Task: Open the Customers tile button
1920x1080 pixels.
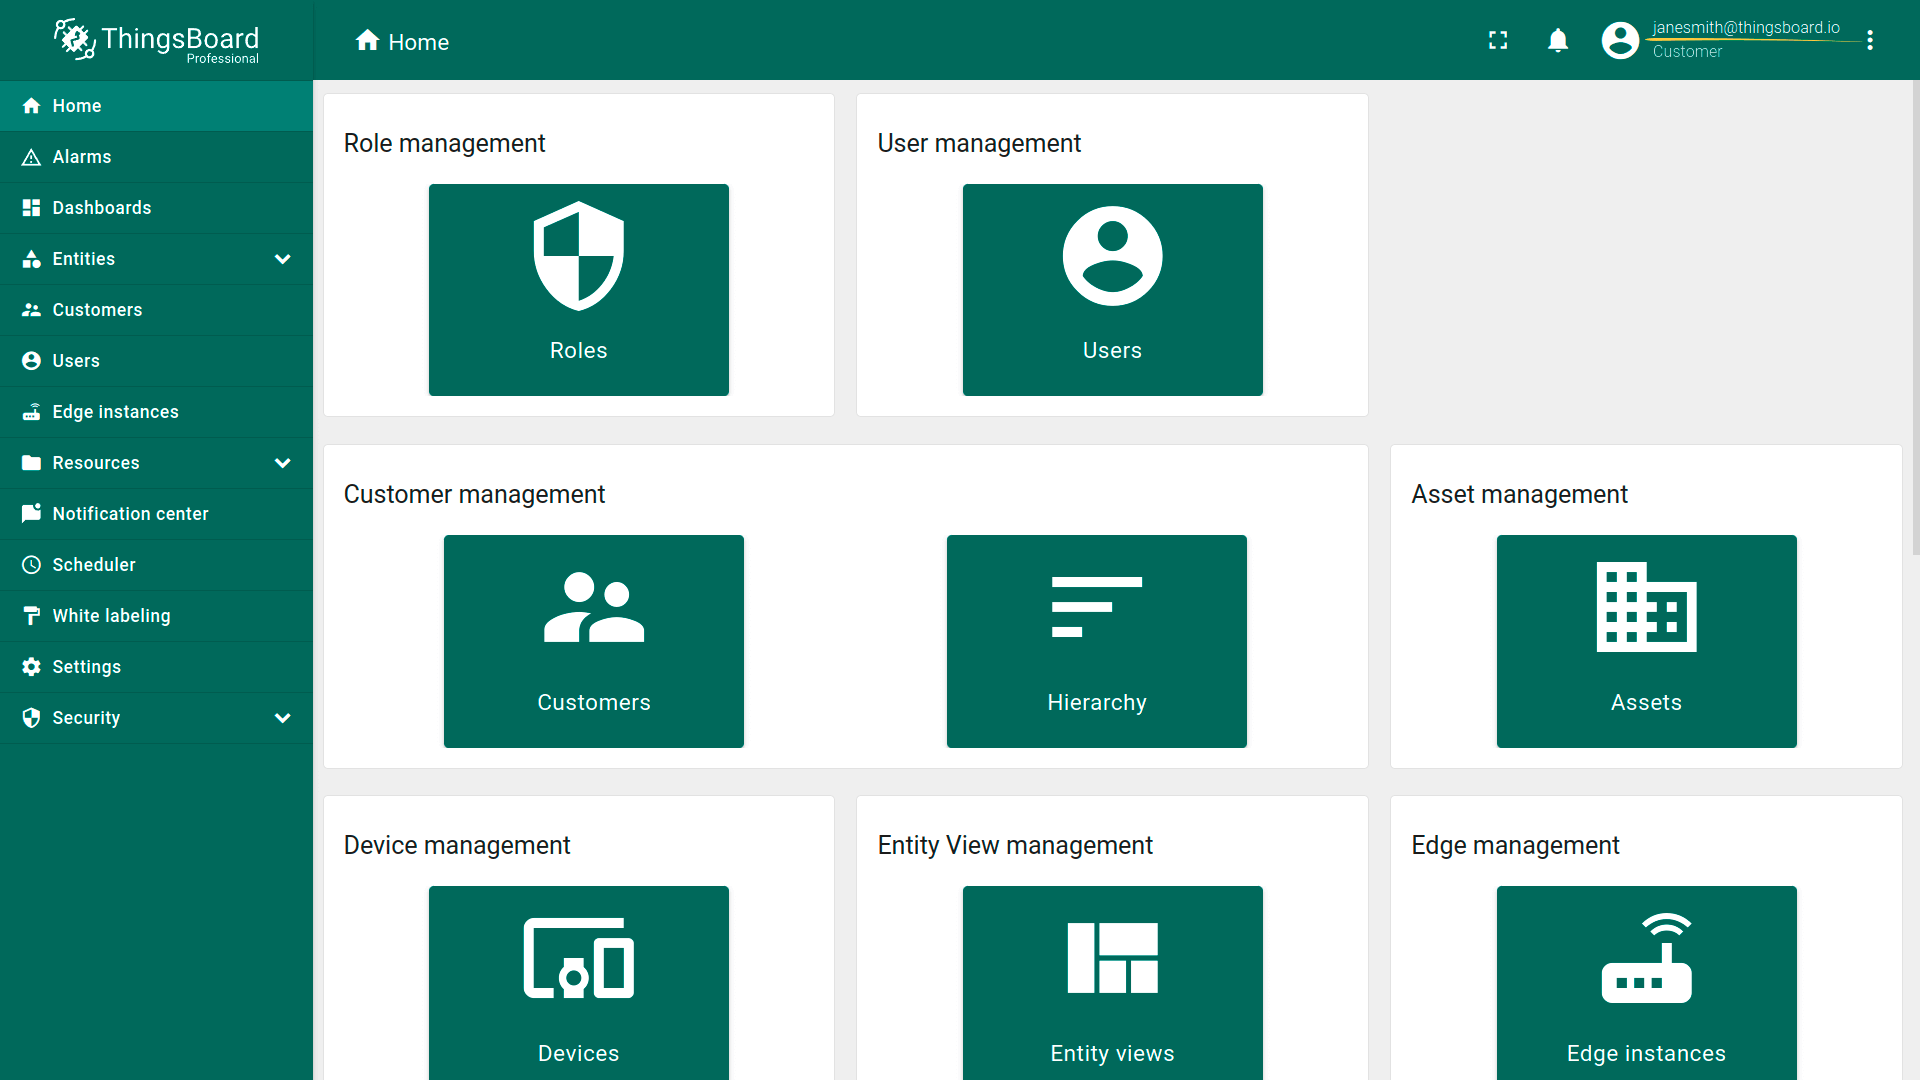Action: point(593,641)
